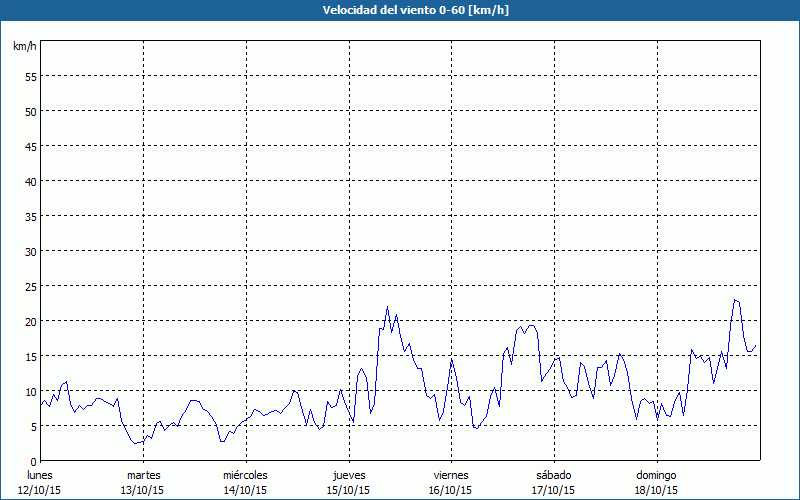The image size is (800, 500).
Task: Click the 12/10/15 date label
Action: tap(41, 490)
